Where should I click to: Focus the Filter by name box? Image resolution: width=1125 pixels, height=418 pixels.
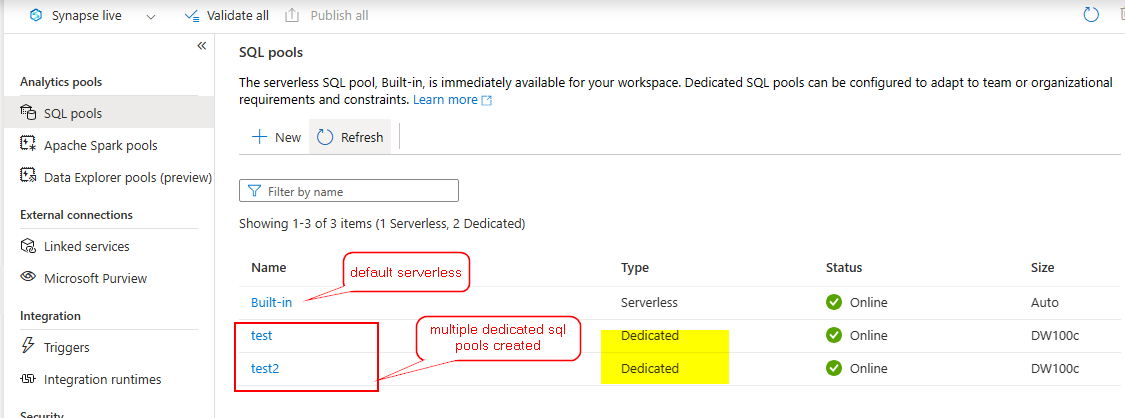coord(349,191)
